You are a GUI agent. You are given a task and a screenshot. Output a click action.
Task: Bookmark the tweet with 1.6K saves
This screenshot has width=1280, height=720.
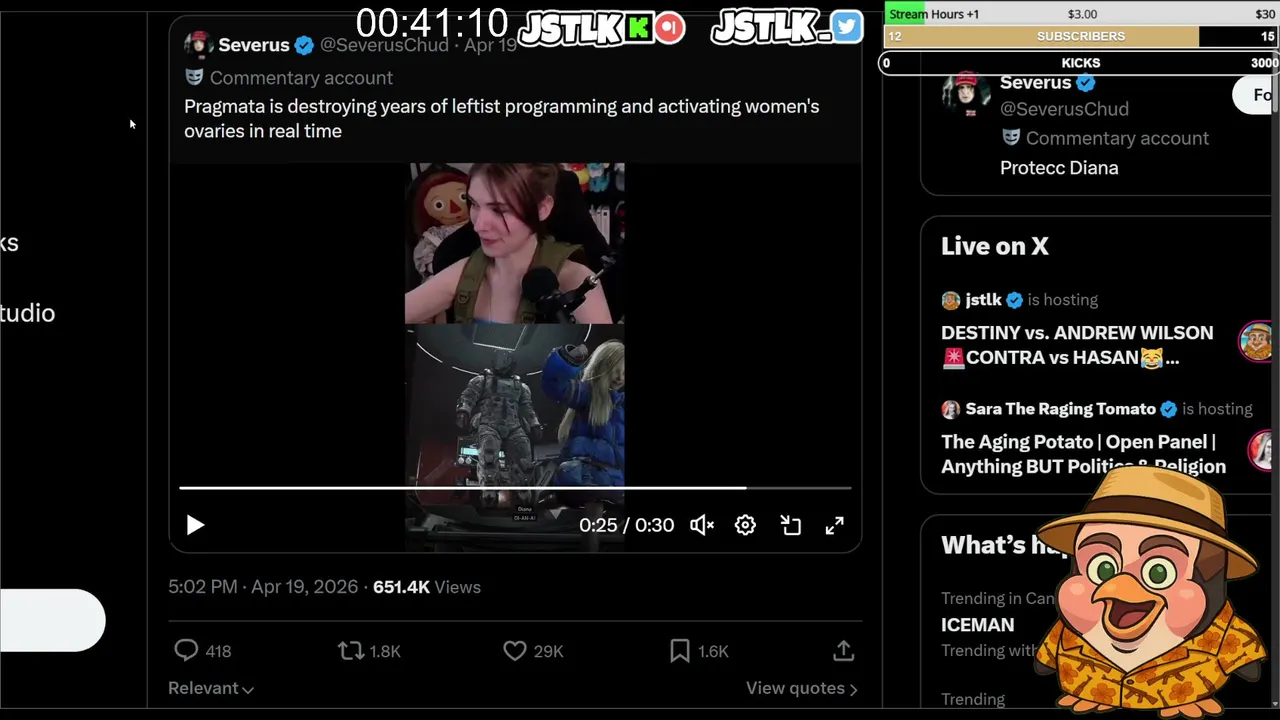coord(680,651)
